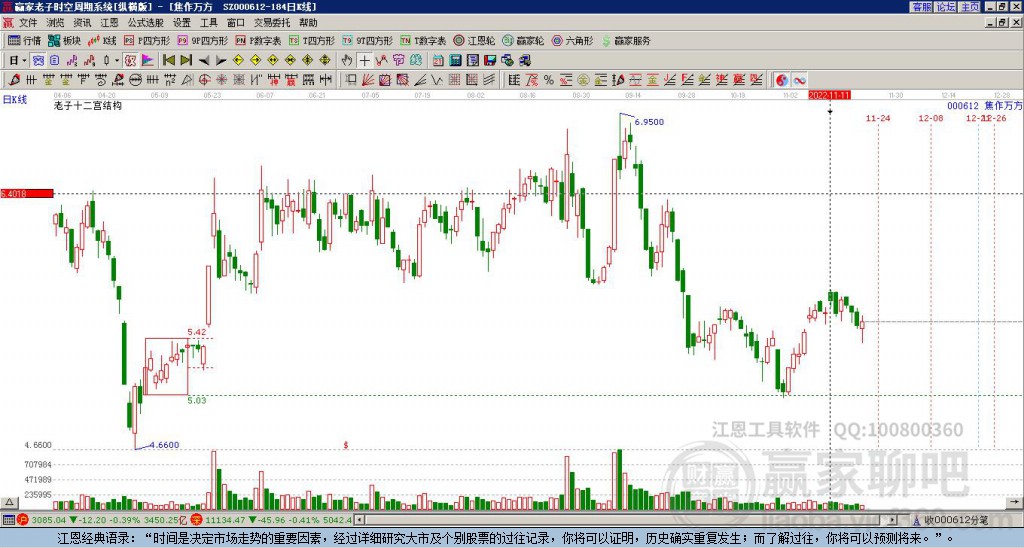
Task: Open the P四方形 square tool
Action: click(x=147, y=40)
